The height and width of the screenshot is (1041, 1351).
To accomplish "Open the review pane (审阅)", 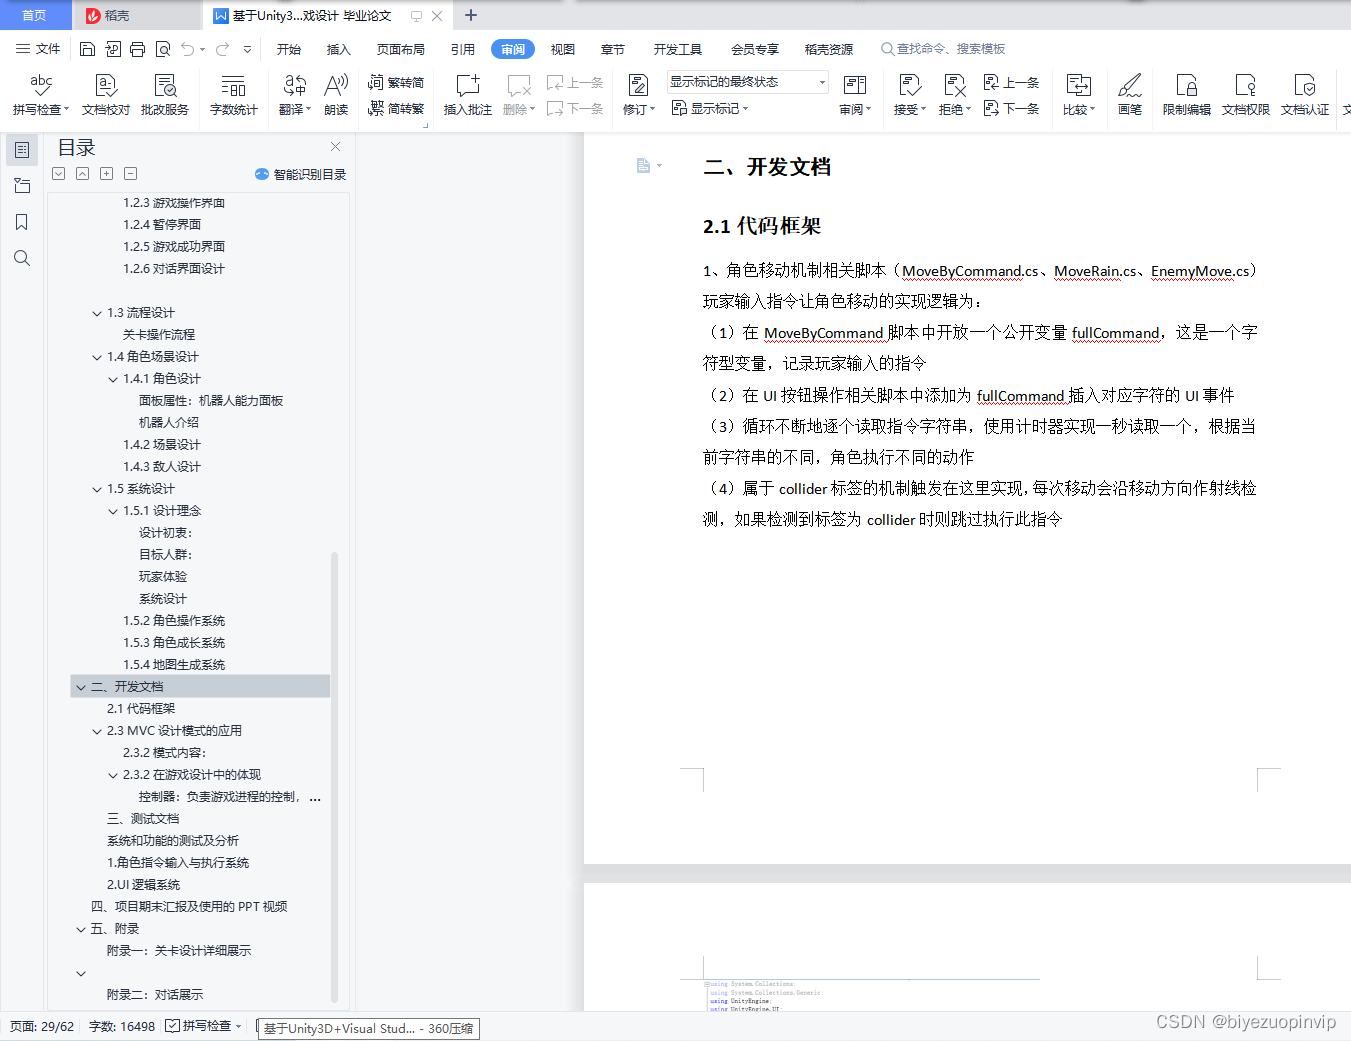I will (x=855, y=95).
